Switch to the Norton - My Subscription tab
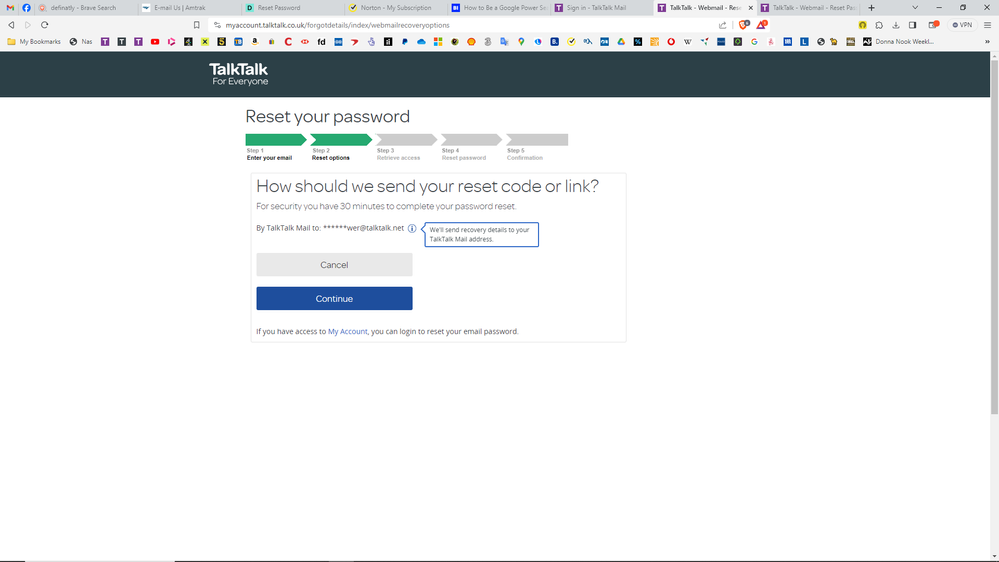999x562 pixels. coord(396,8)
